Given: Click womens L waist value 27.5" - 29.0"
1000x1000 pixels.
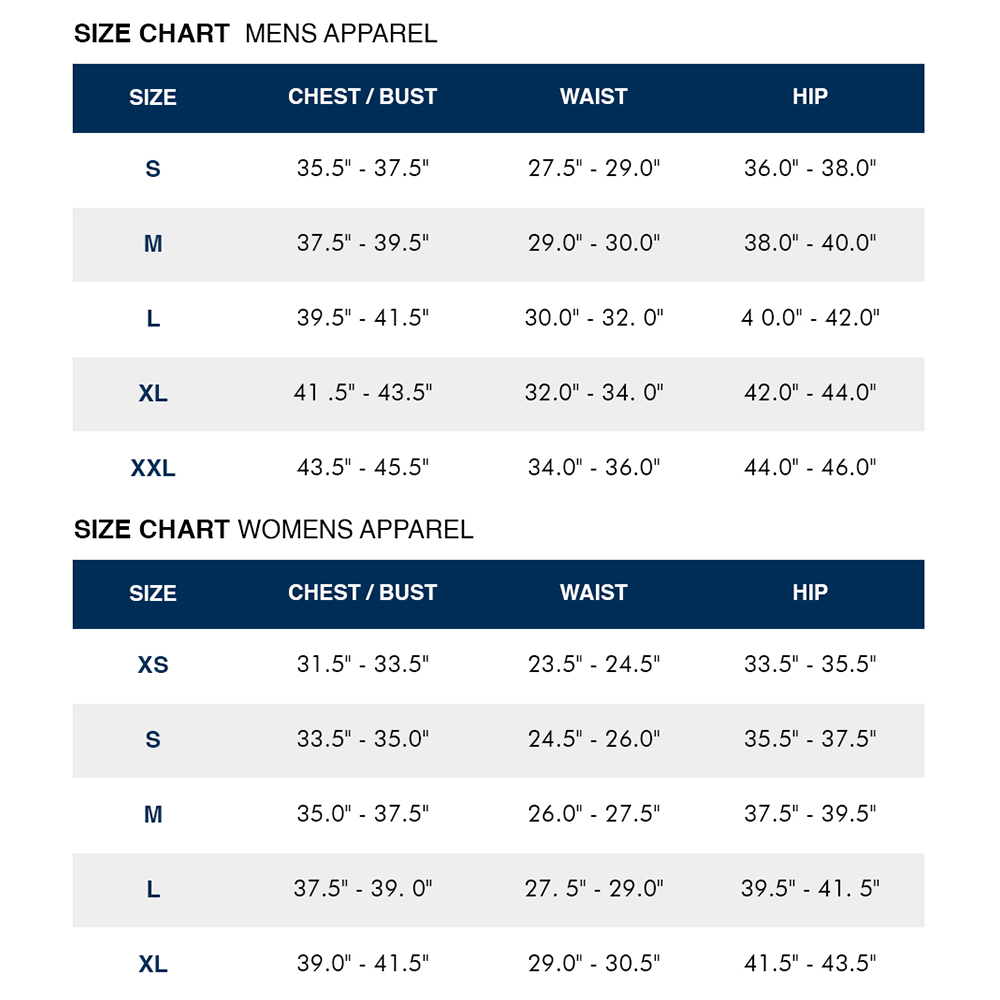Looking at the screenshot, I should (x=593, y=888).
